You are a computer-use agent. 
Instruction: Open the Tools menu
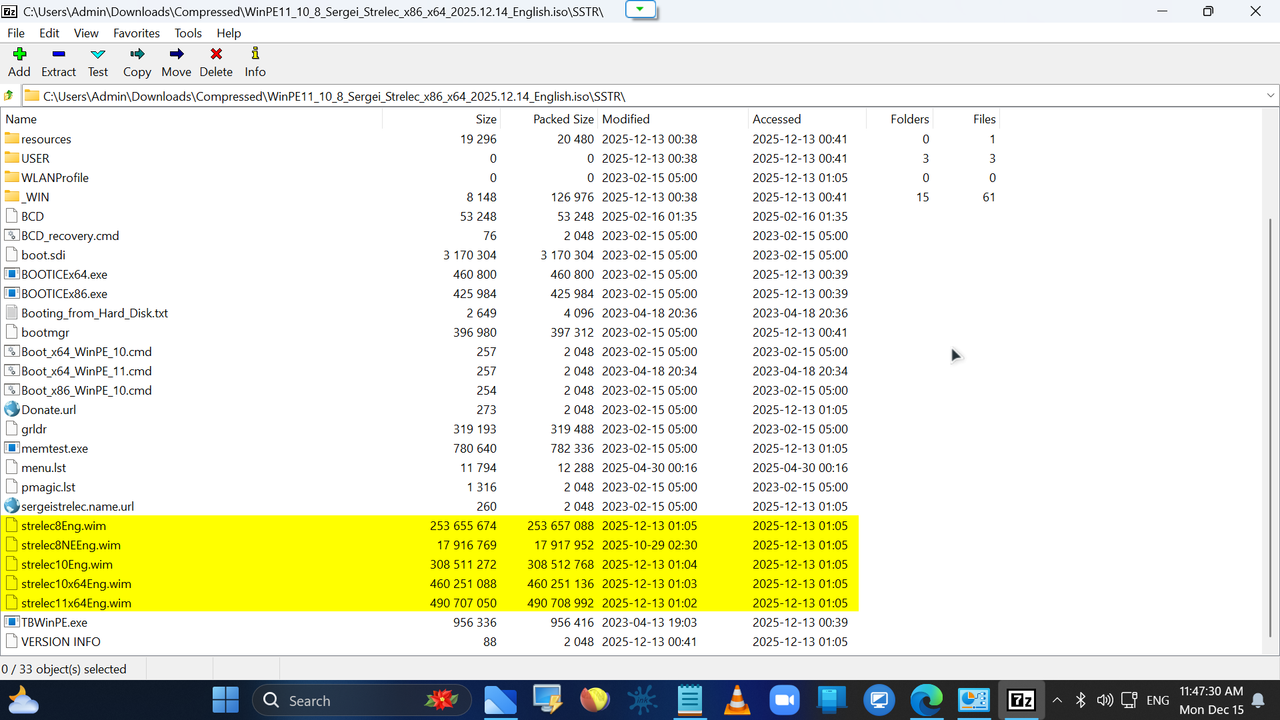coord(188,33)
